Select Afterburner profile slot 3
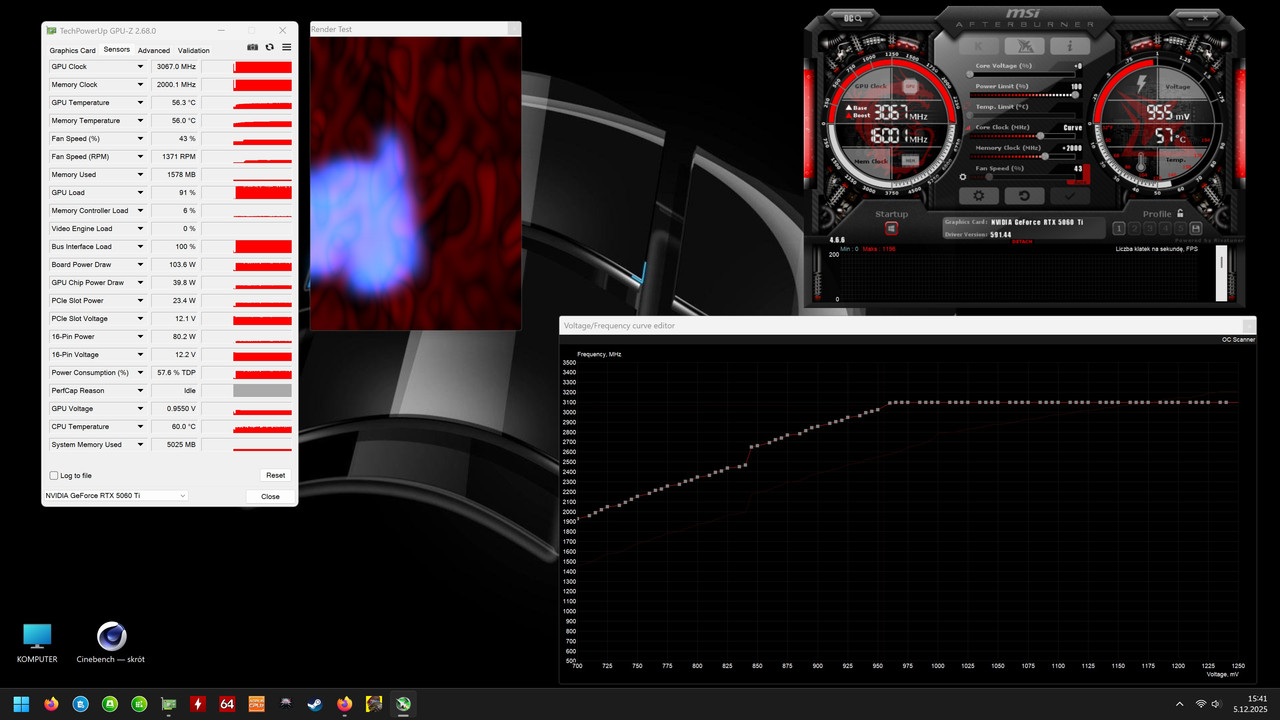 [x=1151, y=229]
